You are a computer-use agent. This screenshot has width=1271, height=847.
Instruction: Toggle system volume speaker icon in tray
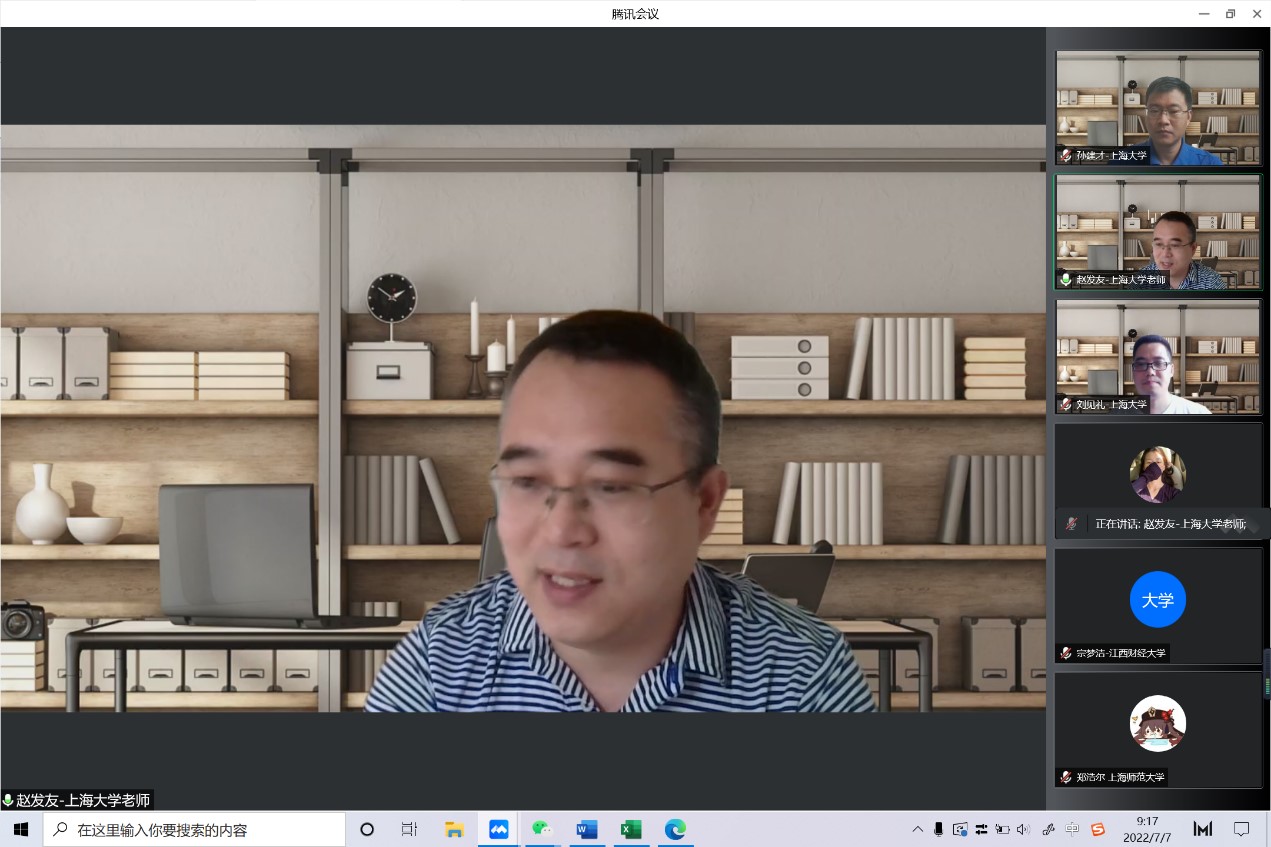1023,829
